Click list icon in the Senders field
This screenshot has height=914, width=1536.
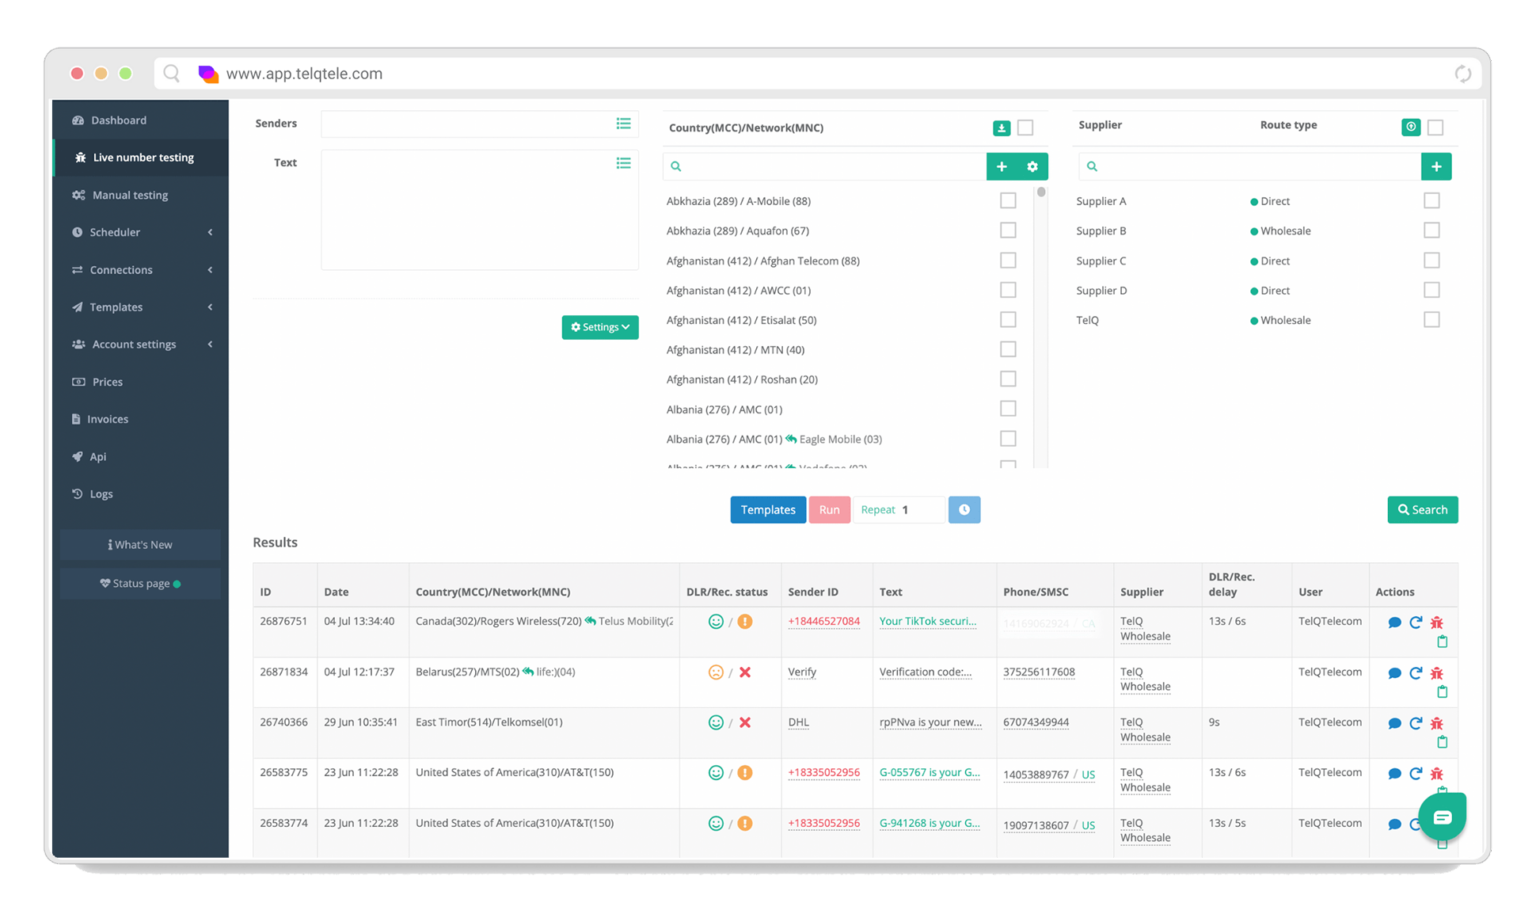point(623,124)
